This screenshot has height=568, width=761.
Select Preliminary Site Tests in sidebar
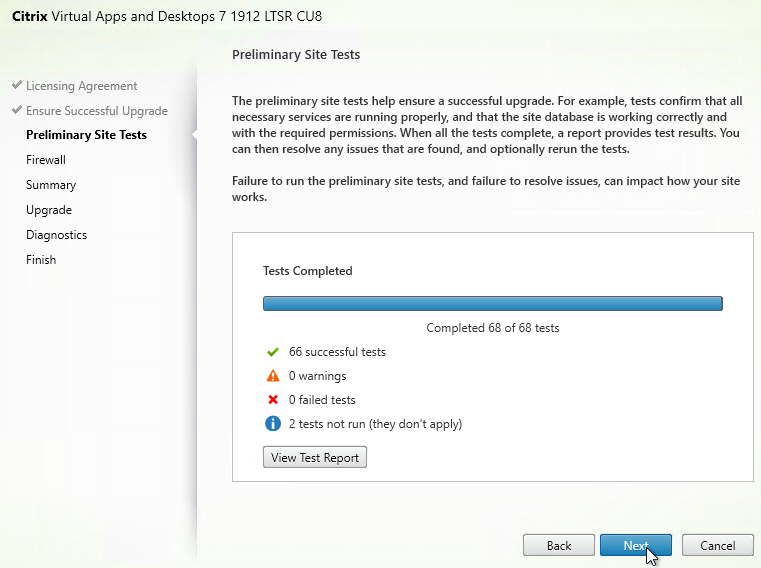click(86, 135)
